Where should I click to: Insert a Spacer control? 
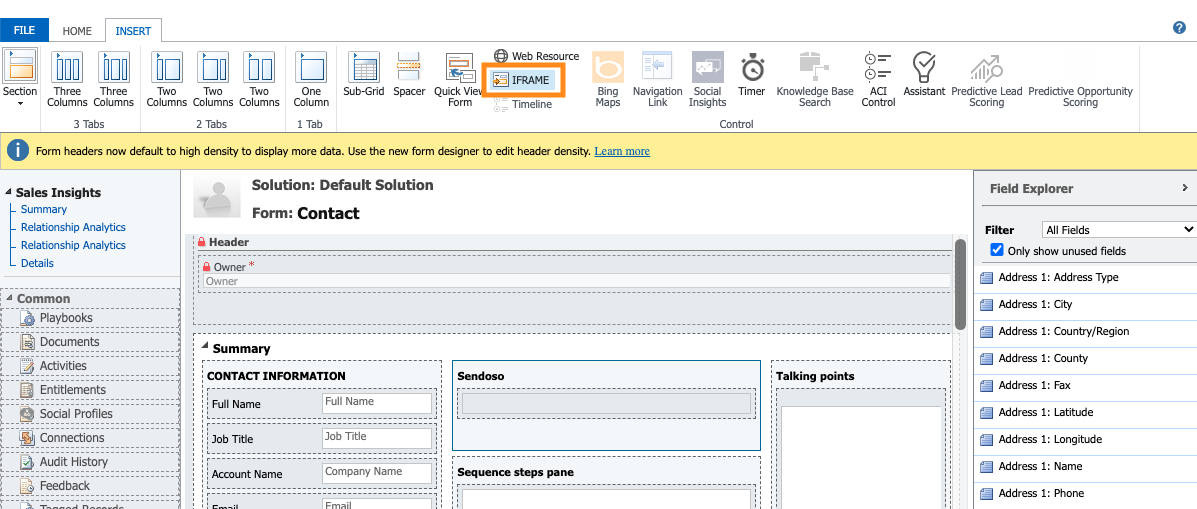point(409,74)
